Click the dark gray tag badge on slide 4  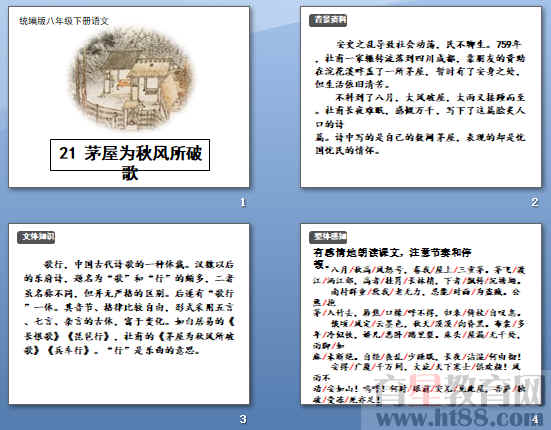[x=328, y=237]
